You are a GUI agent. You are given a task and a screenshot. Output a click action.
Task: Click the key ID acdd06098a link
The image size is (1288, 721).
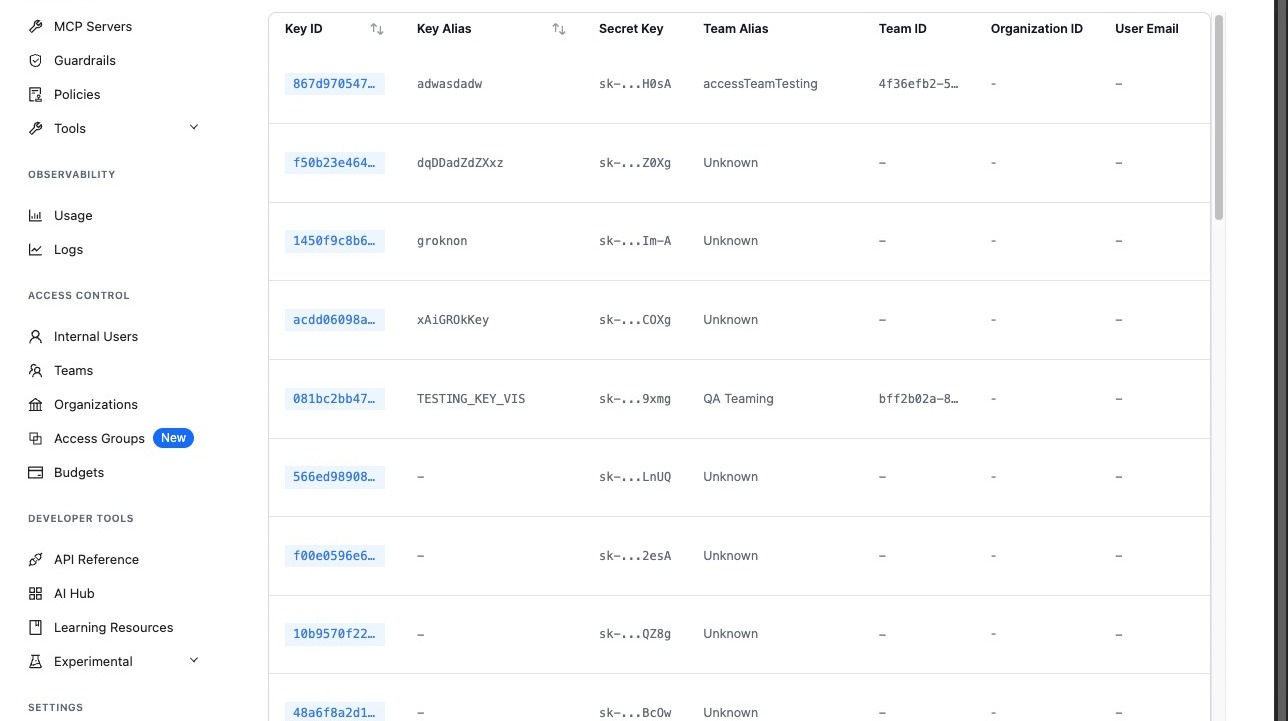click(x=334, y=320)
